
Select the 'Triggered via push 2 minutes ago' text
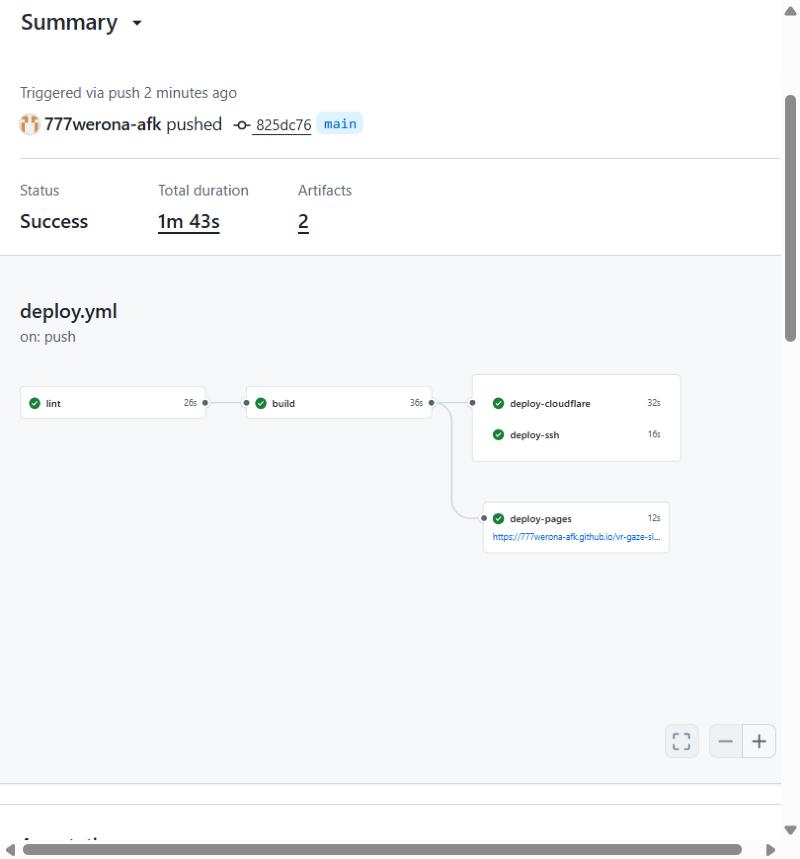tap(128, 93)
